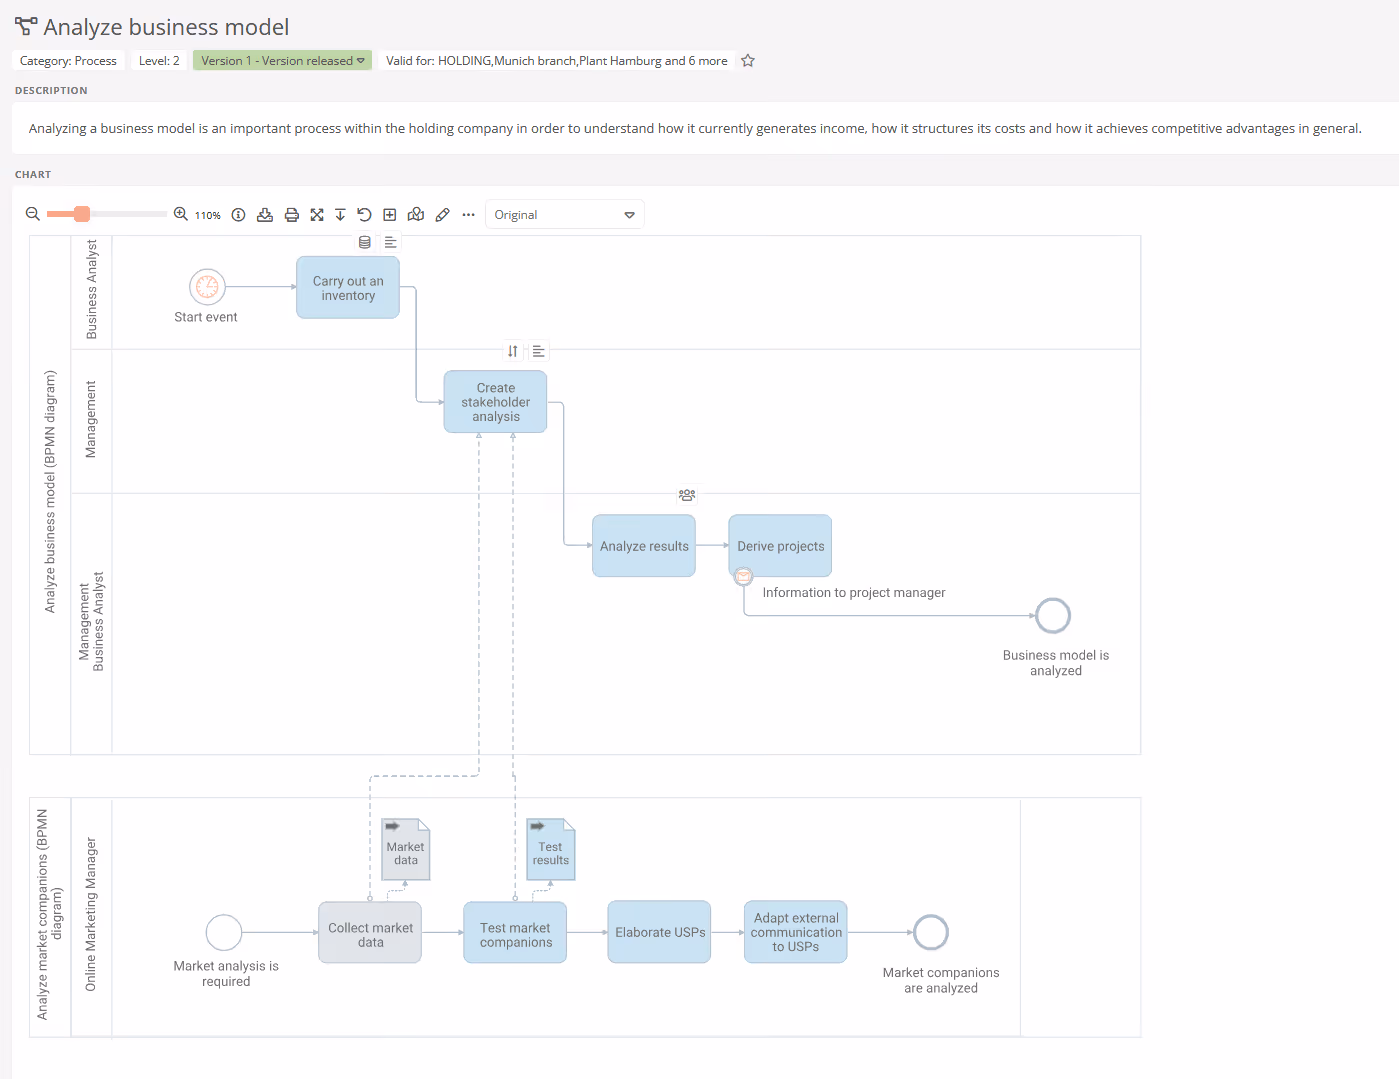Select the Market companions are analyzed end event

(931, 933)
